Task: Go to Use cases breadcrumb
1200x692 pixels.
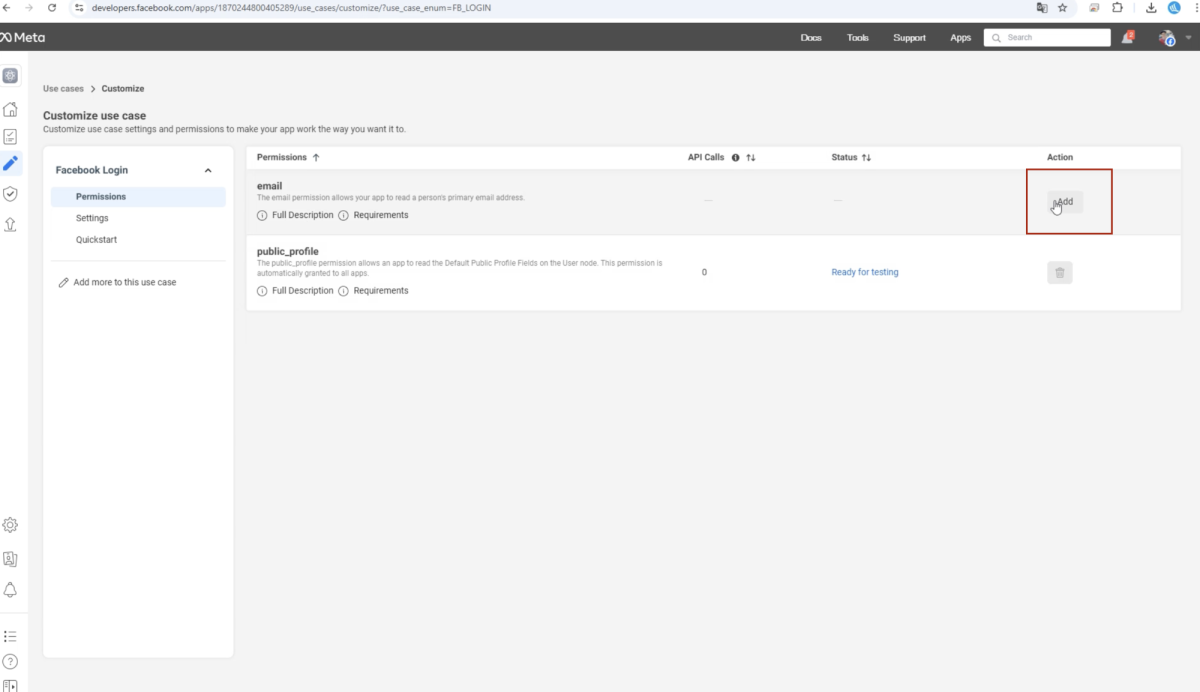Action: (63, 89)
